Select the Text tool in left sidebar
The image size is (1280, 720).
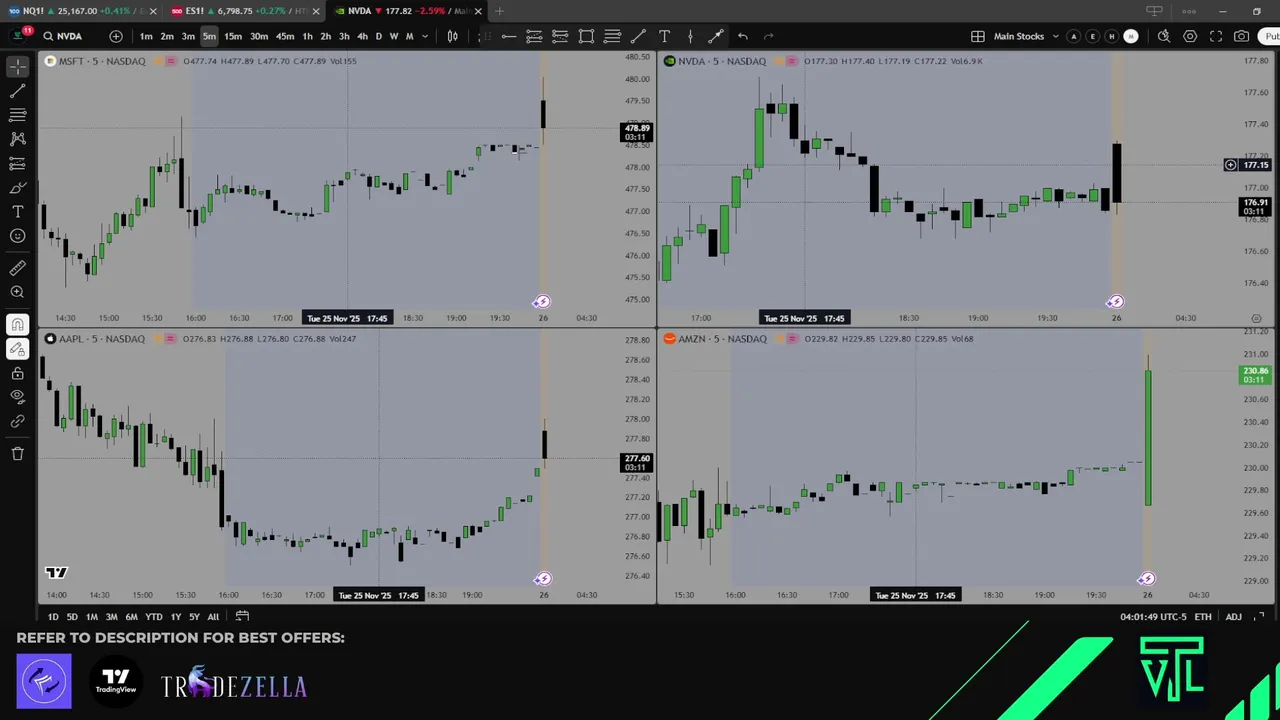point(18,212)
